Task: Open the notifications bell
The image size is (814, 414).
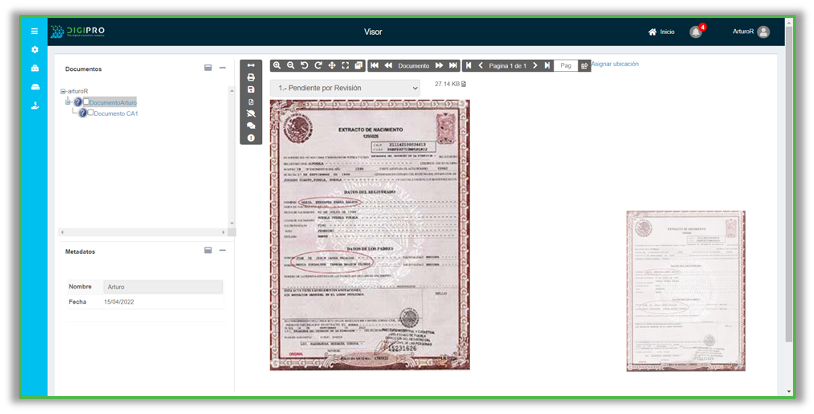Action: 696,32
